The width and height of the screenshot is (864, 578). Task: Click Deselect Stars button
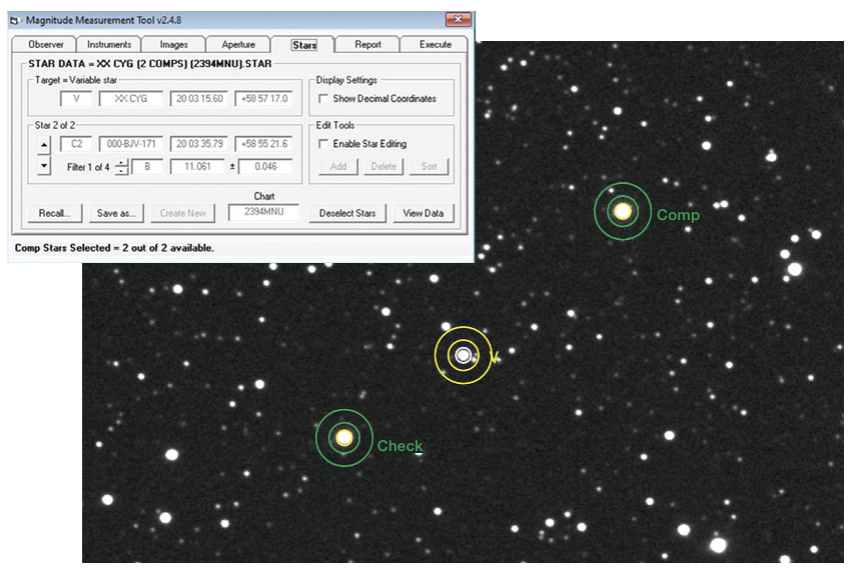[x=347, y=213]
